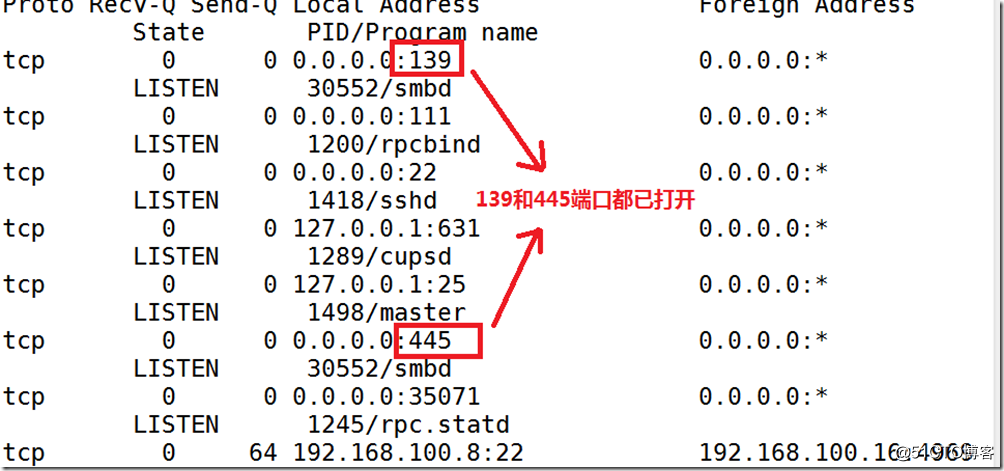Click the Send-Q value 64
This screenshot has height=471, width=1004.
263,453
